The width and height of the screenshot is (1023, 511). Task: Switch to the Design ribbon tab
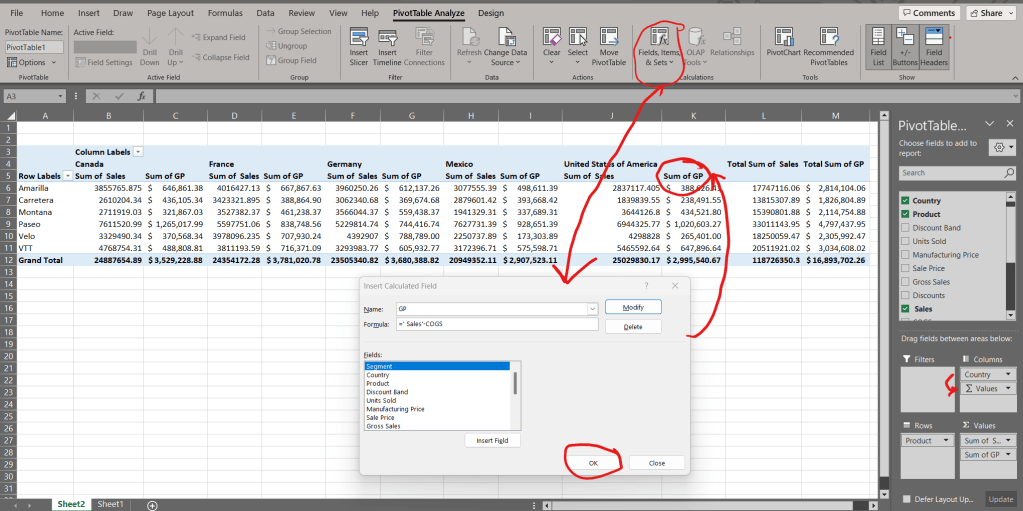(491, 13)
